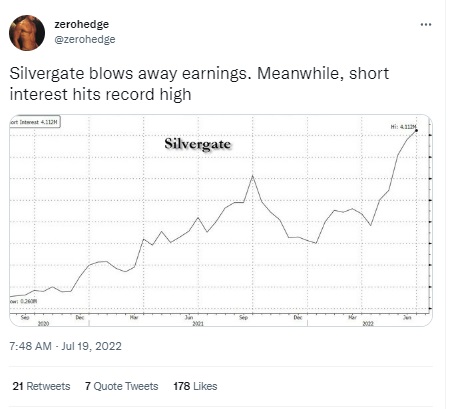Open zerohedge display name link
459x409 pixels.
click(x=82, y=24)
